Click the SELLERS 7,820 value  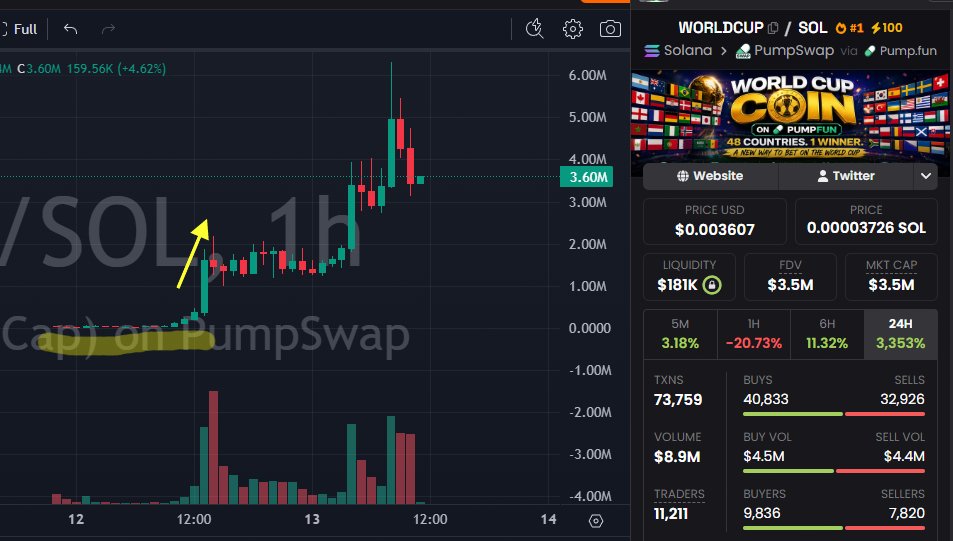tap(907, 513)
